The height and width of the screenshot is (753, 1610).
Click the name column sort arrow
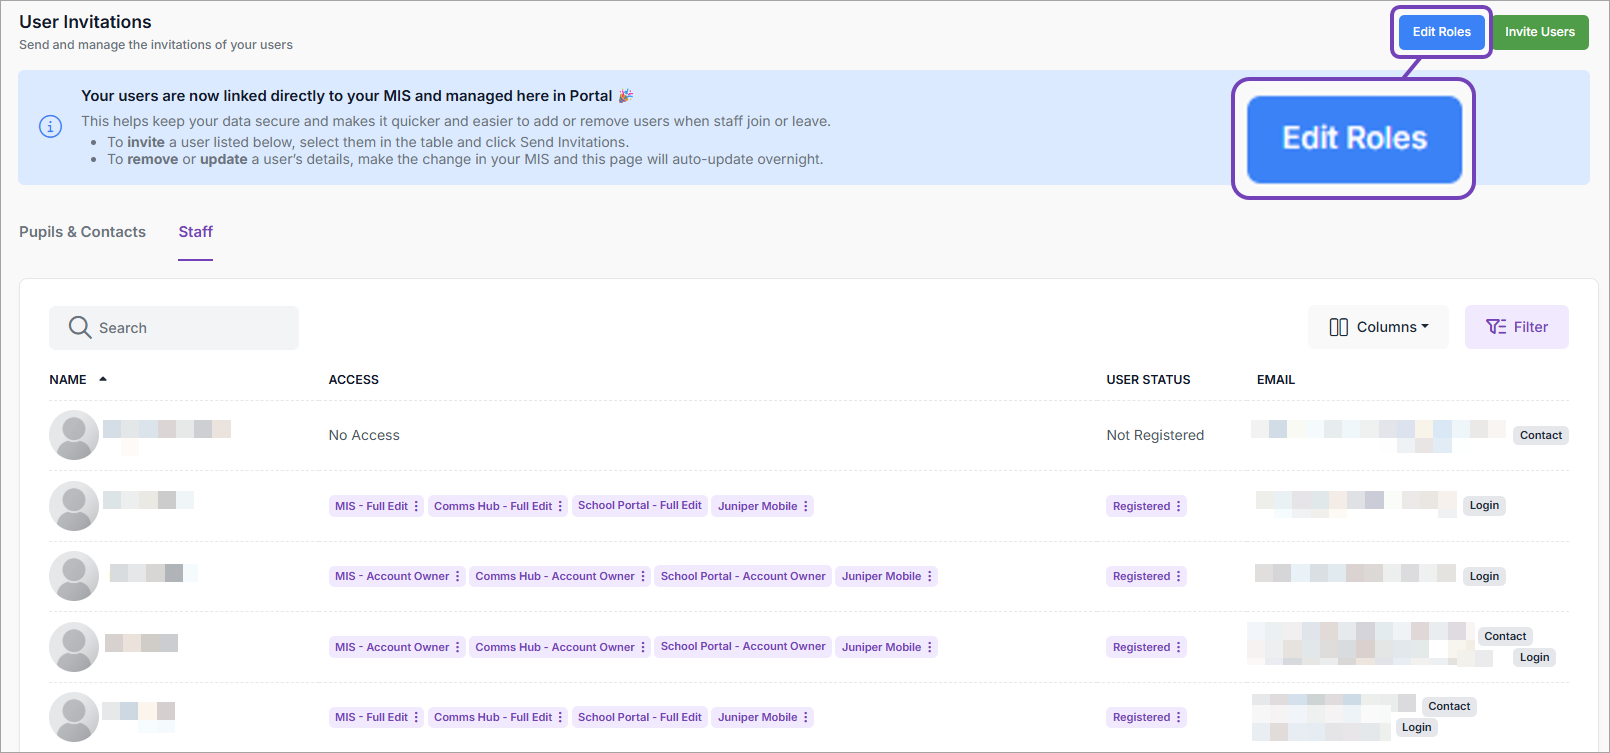click(x=103, y=379)
